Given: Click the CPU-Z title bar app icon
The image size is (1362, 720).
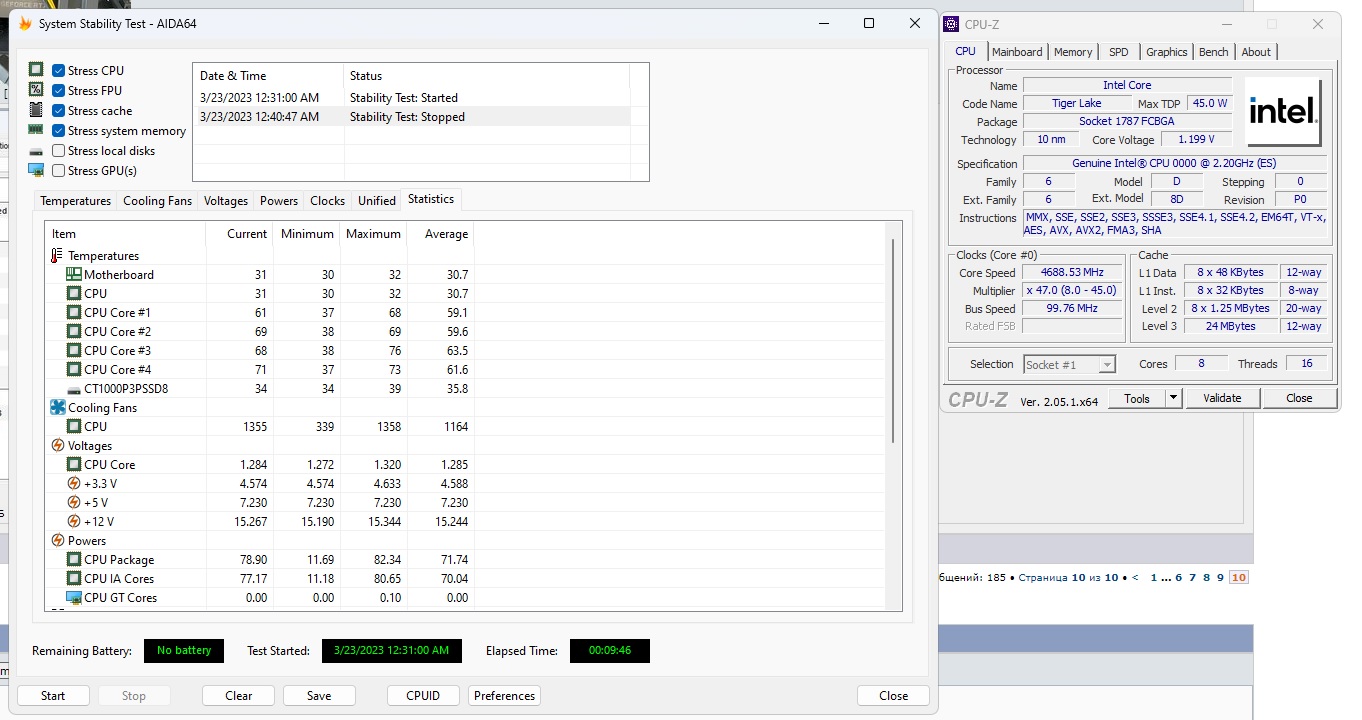Looking at the screenshot, I should [x=951, y=24].
